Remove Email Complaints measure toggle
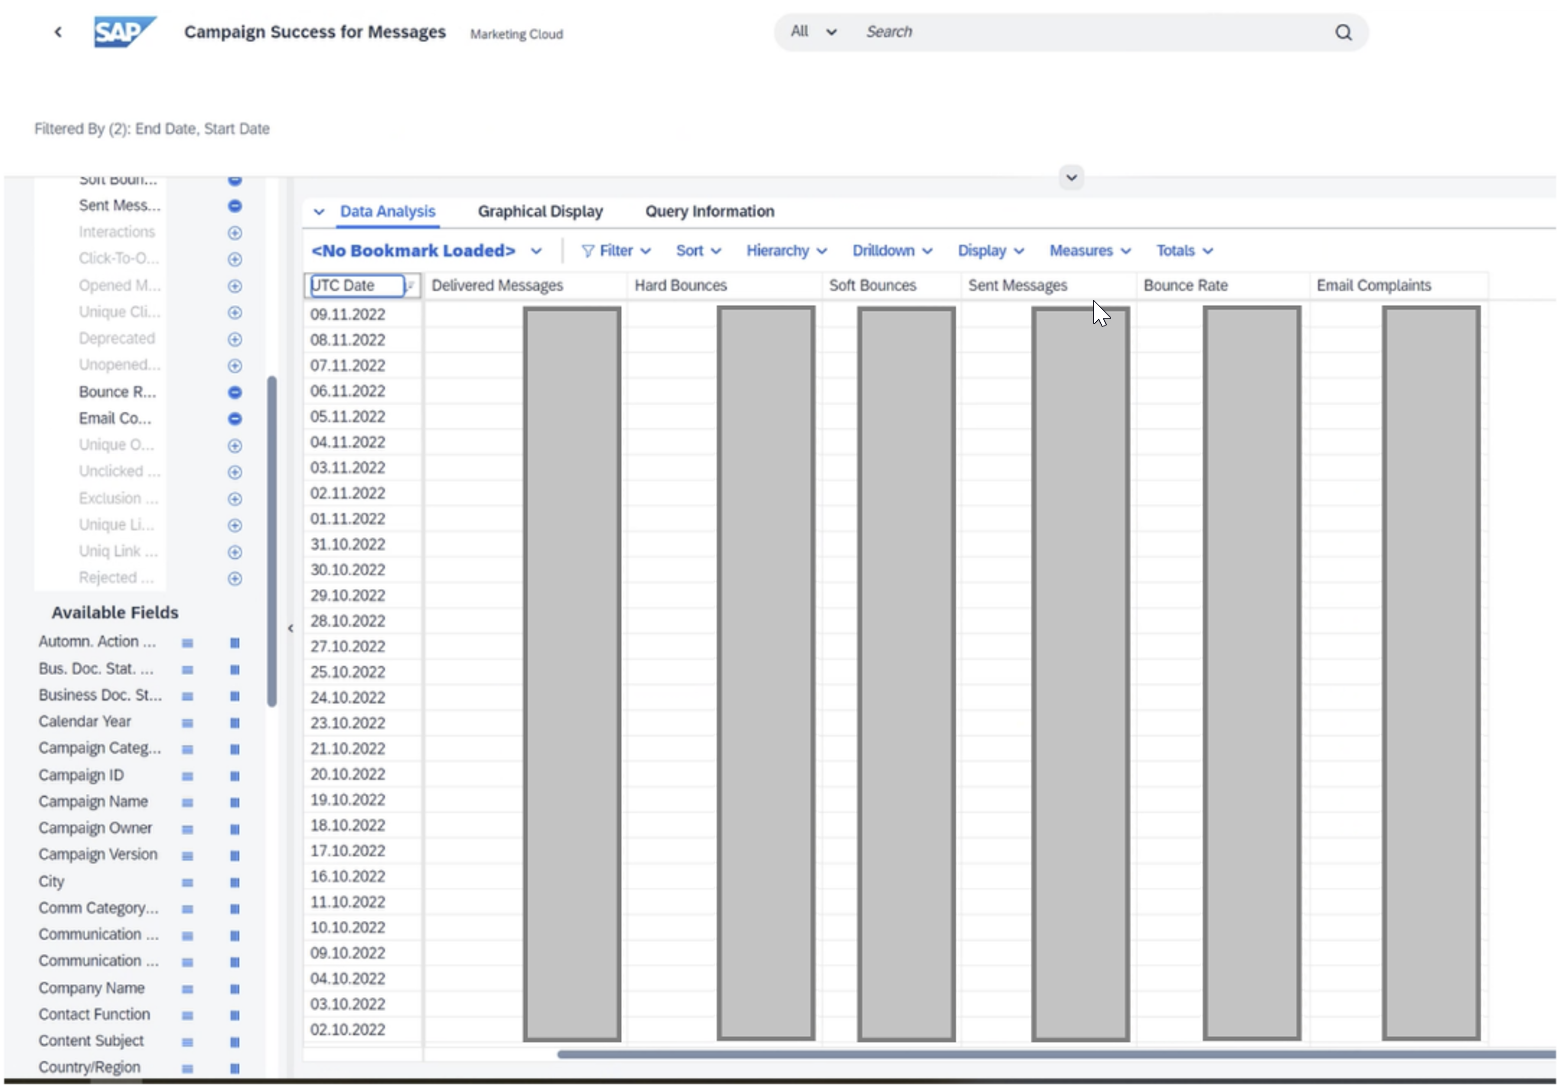Screen dimensions: 1557x1085 click(235, 419)
